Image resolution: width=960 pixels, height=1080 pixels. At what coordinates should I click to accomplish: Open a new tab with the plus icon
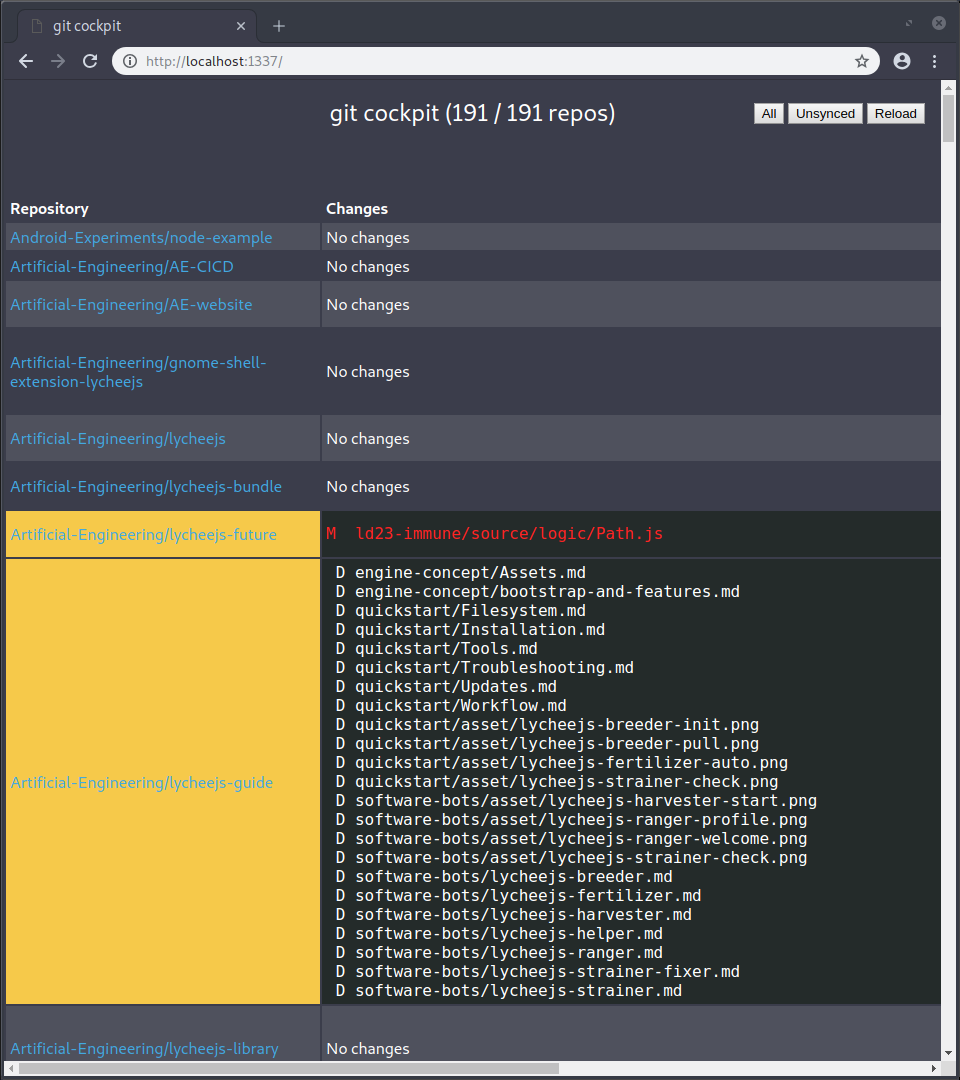click(x=278, y=26)
